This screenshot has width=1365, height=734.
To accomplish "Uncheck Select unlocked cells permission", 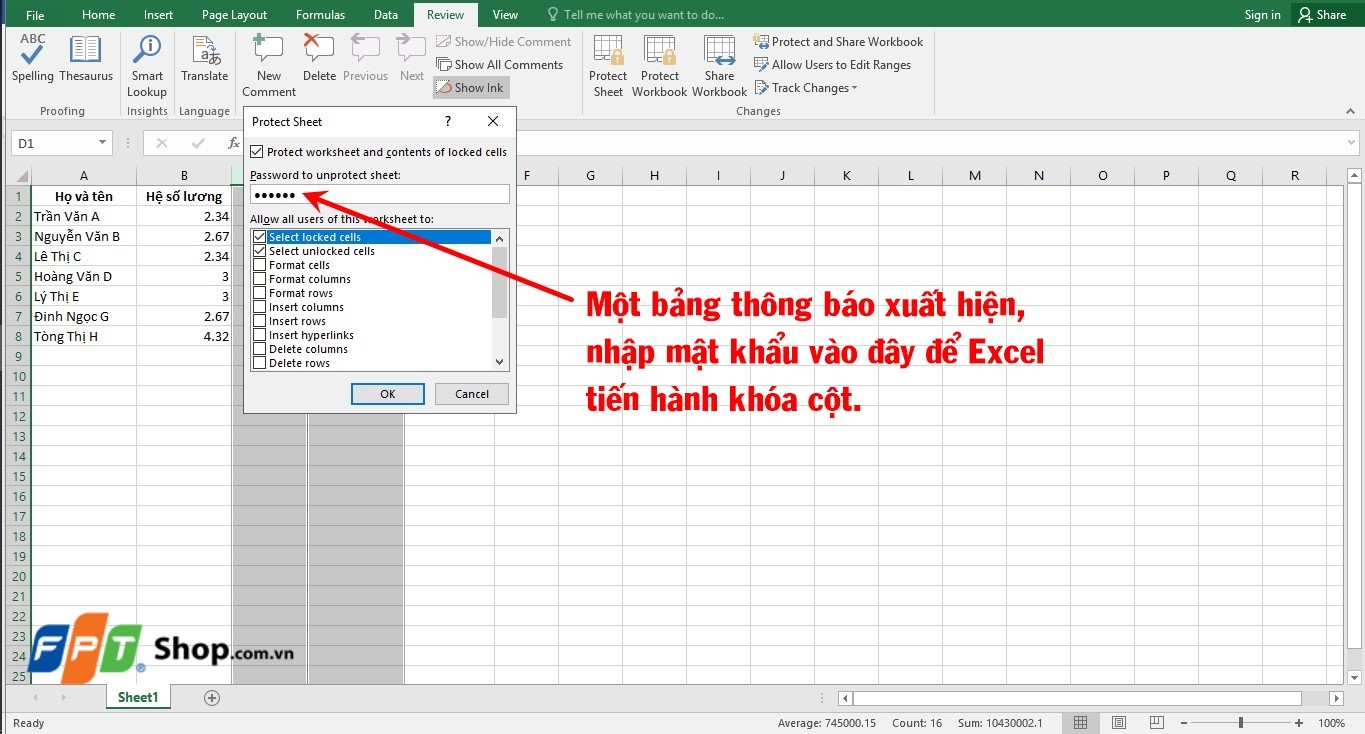I will tap(259, 251).
